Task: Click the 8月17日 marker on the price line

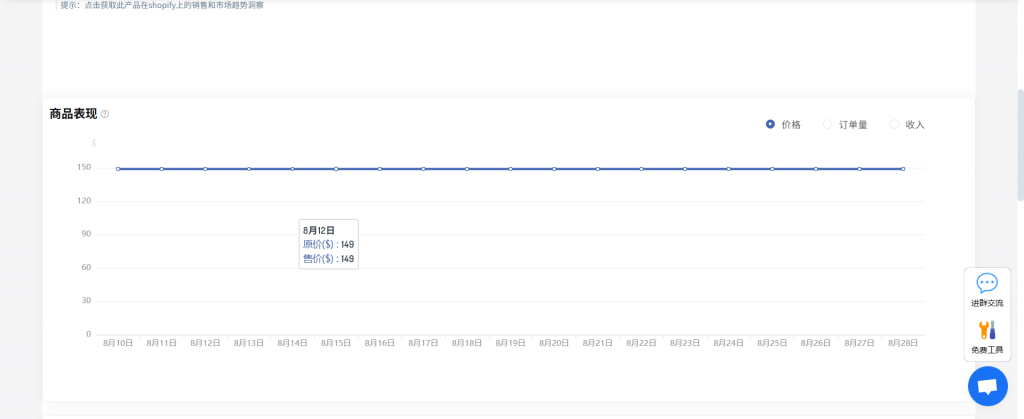Action: point(423,169)
